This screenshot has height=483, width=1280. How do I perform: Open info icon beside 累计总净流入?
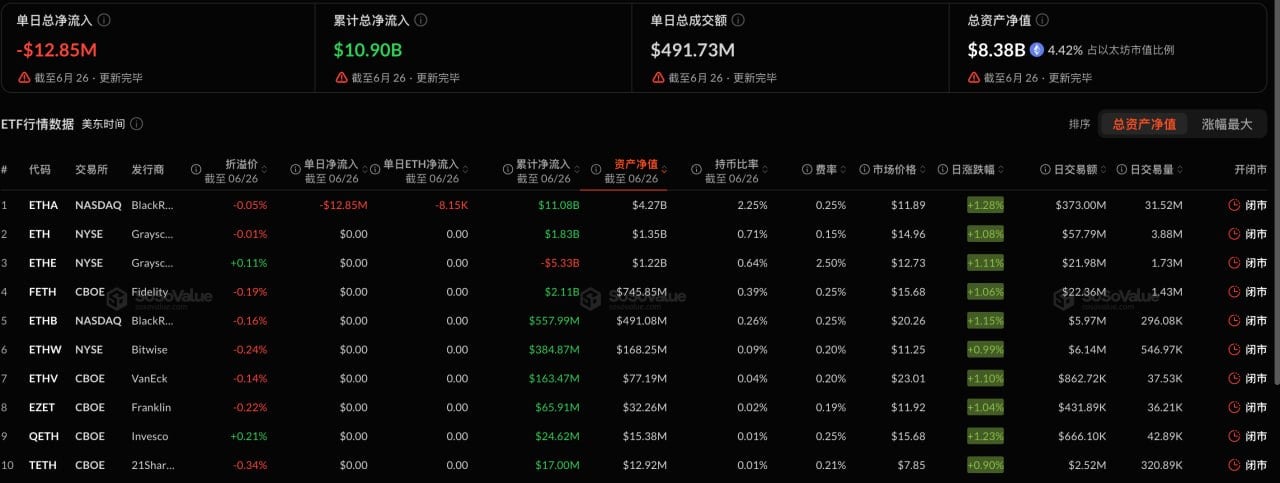(x=421, y=20)
